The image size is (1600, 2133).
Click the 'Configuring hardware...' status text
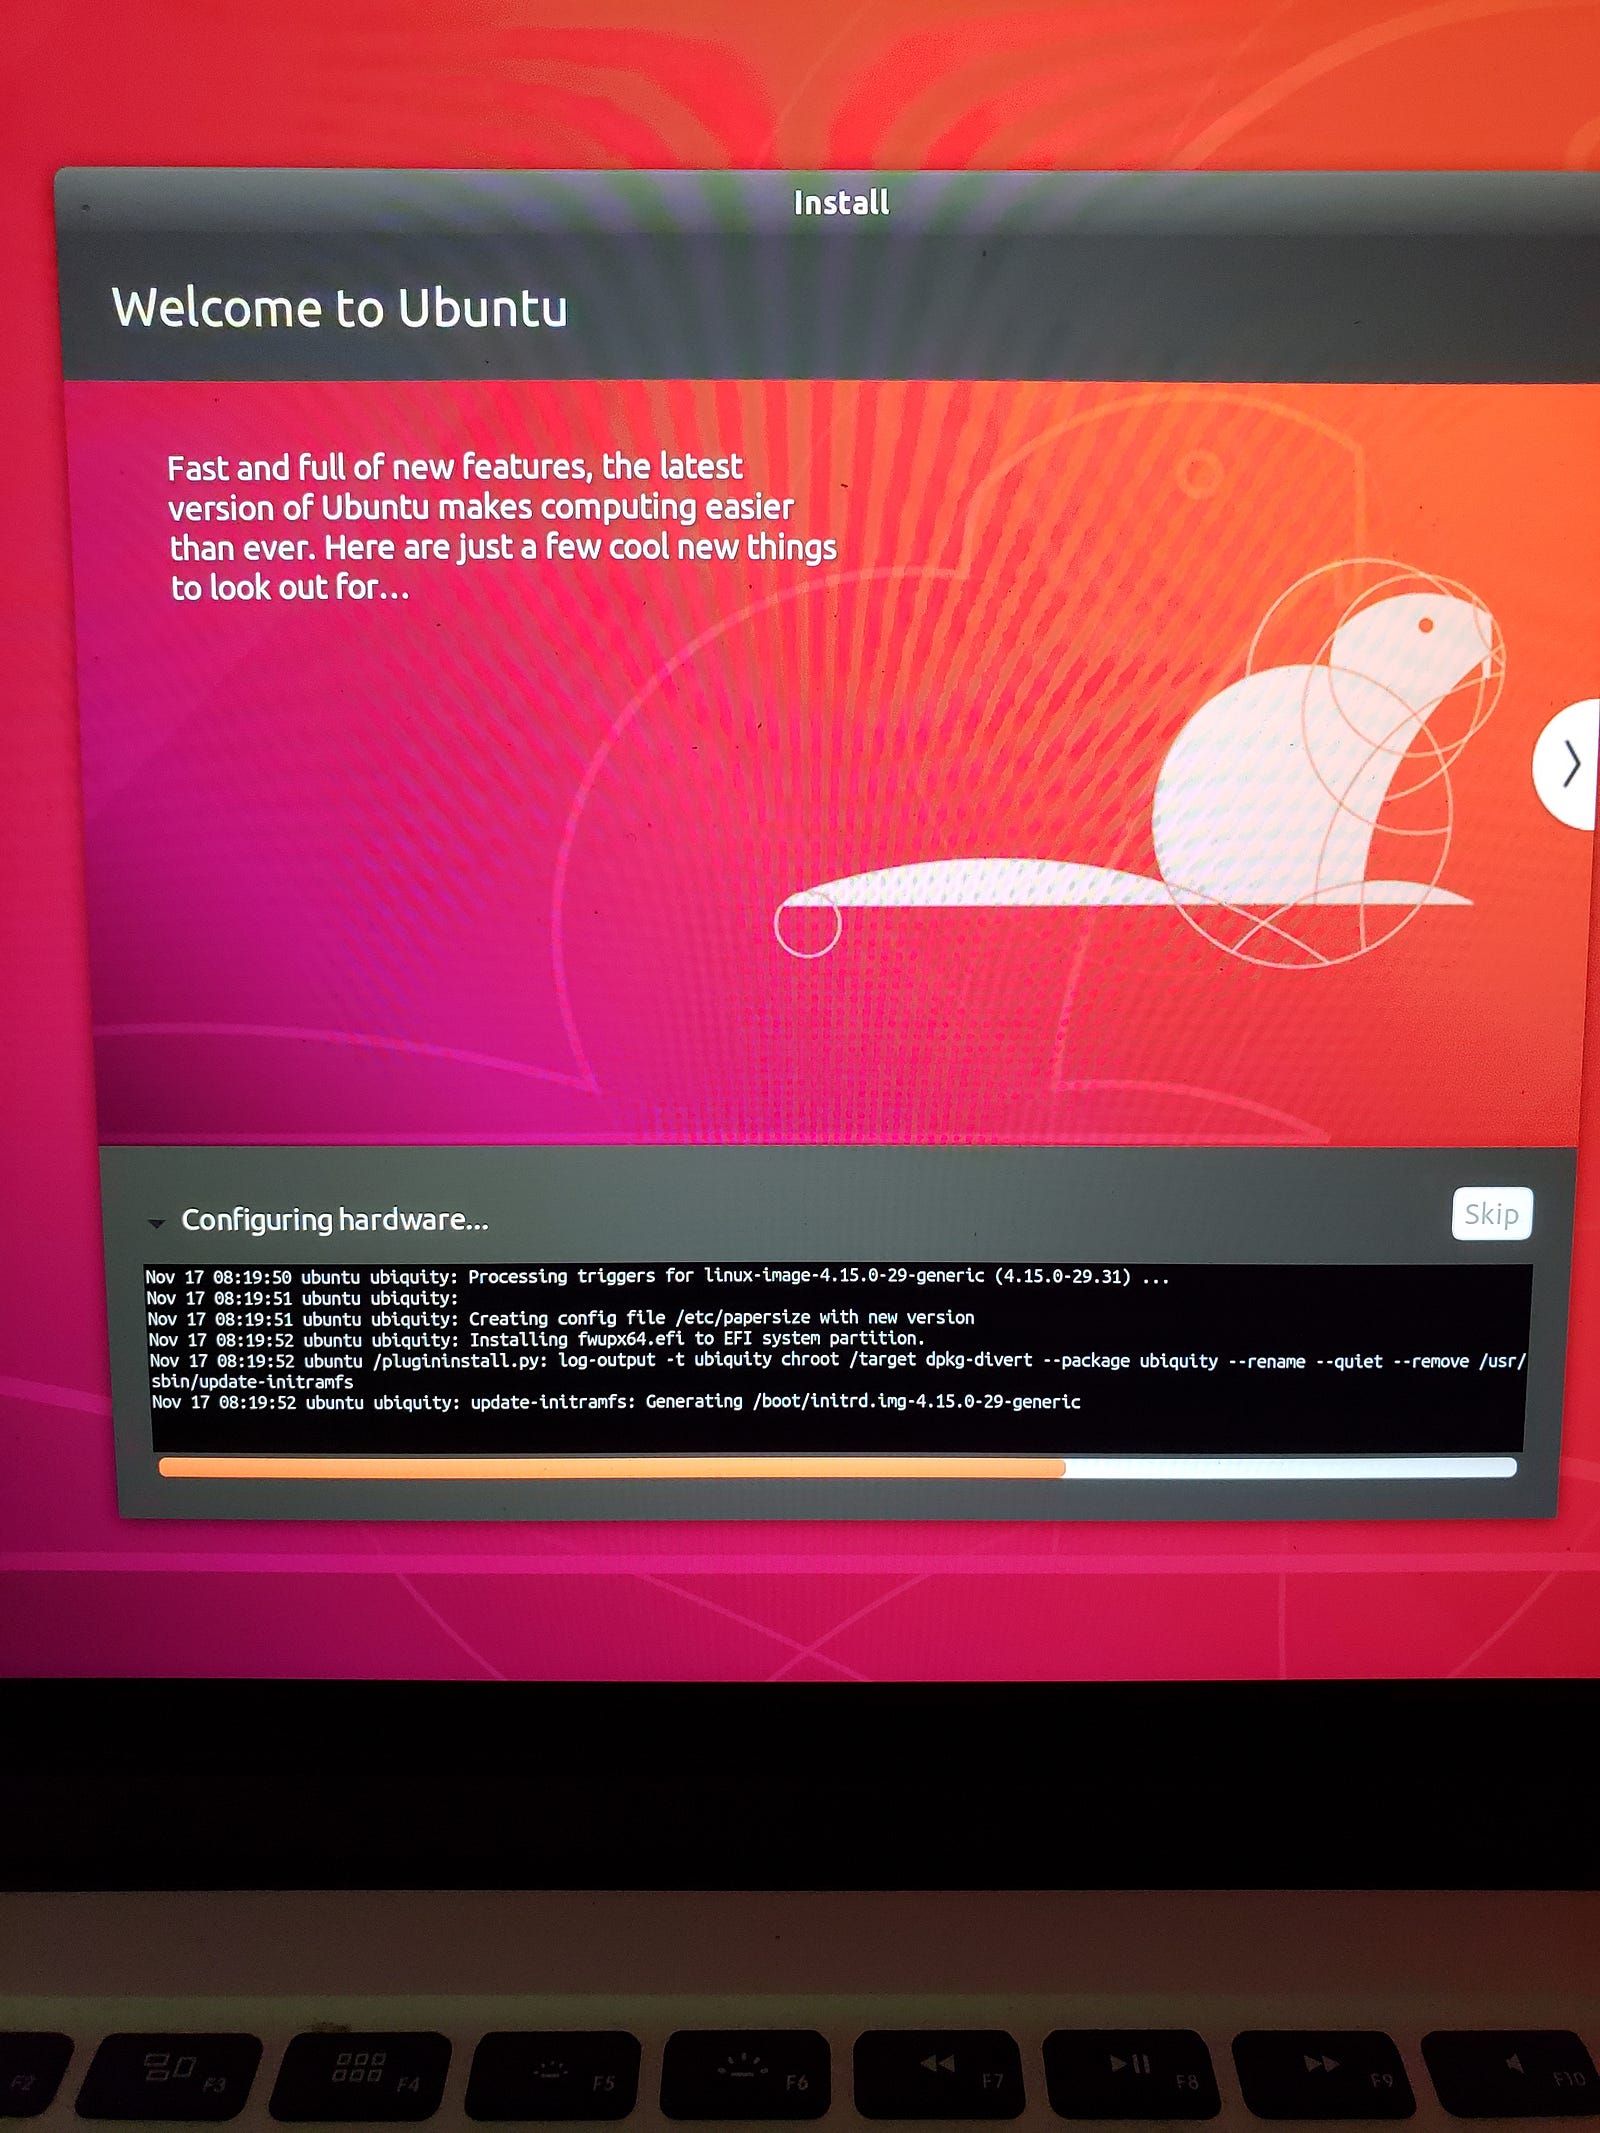[335, 1220]
